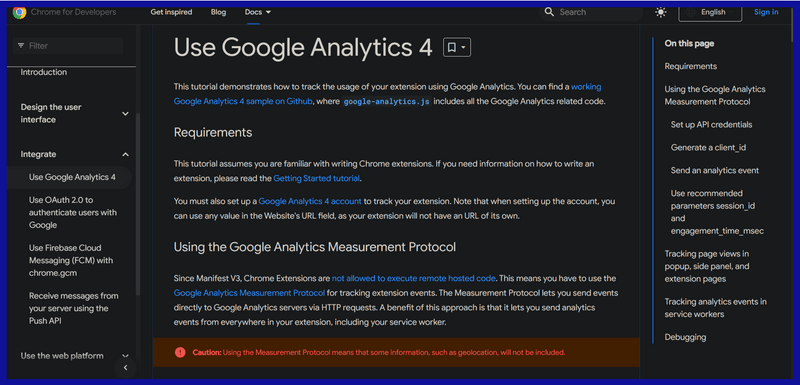Jump to Use recommended parameters session_id entry
Screen dimensions: 800x385
coord(717,212)
